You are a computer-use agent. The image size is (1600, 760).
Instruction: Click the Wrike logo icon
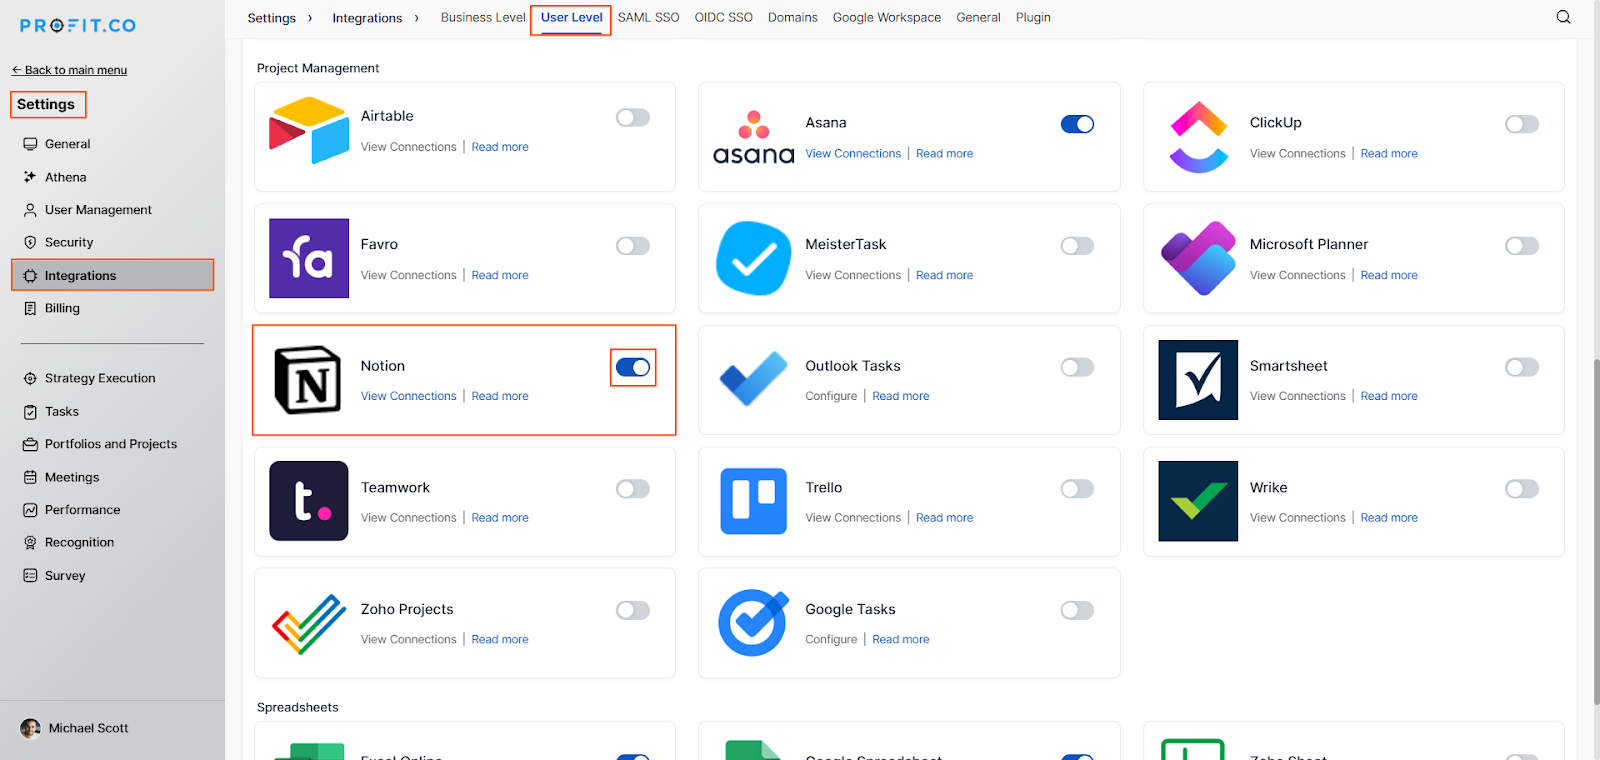point(1198,501)
